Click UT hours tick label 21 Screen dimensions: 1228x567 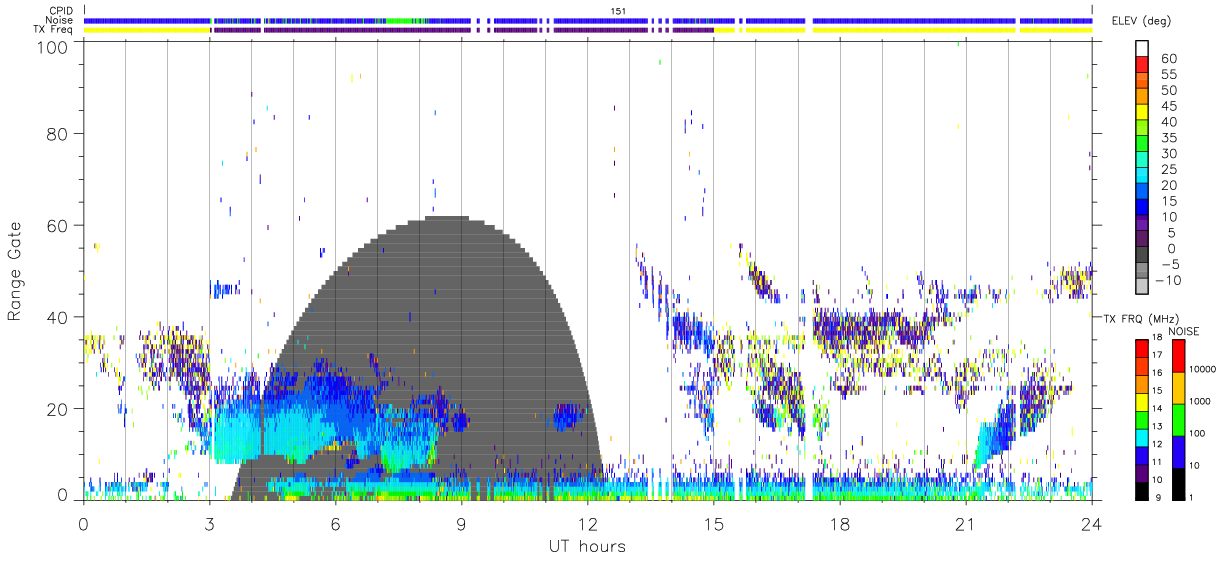click(965, 524)
